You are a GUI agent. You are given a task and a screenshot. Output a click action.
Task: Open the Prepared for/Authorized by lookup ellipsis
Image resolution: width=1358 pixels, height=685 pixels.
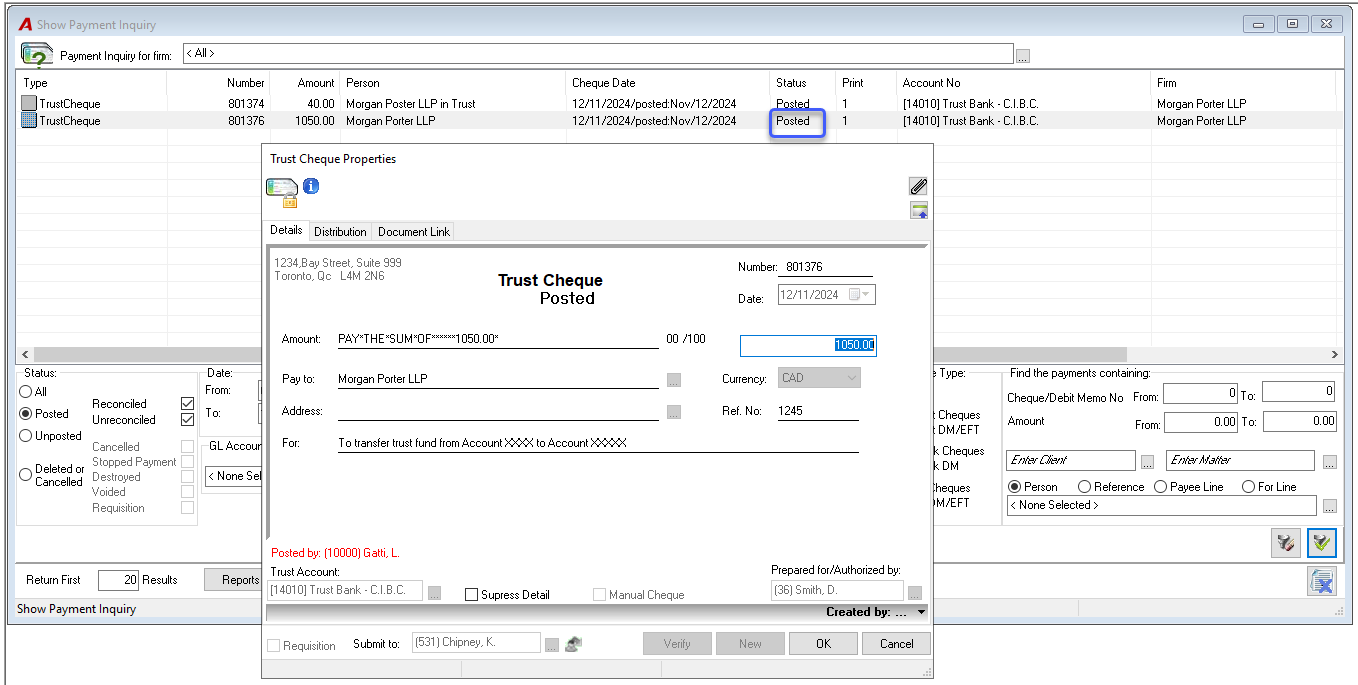[x=914, y=593]
